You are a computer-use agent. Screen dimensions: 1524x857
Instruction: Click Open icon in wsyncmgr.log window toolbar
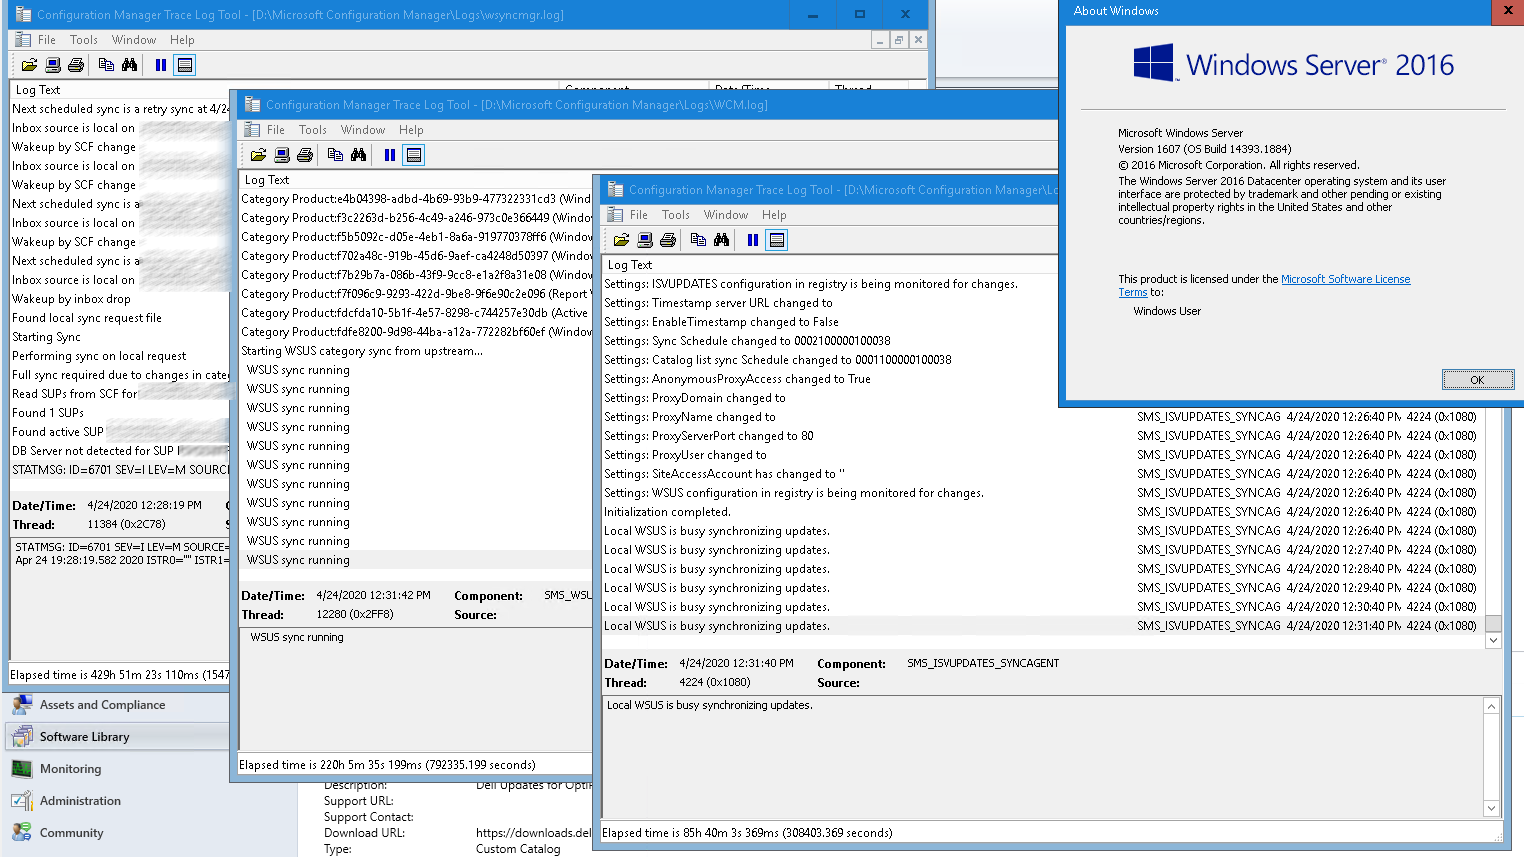pyautogui.click(x=29, y=65)
